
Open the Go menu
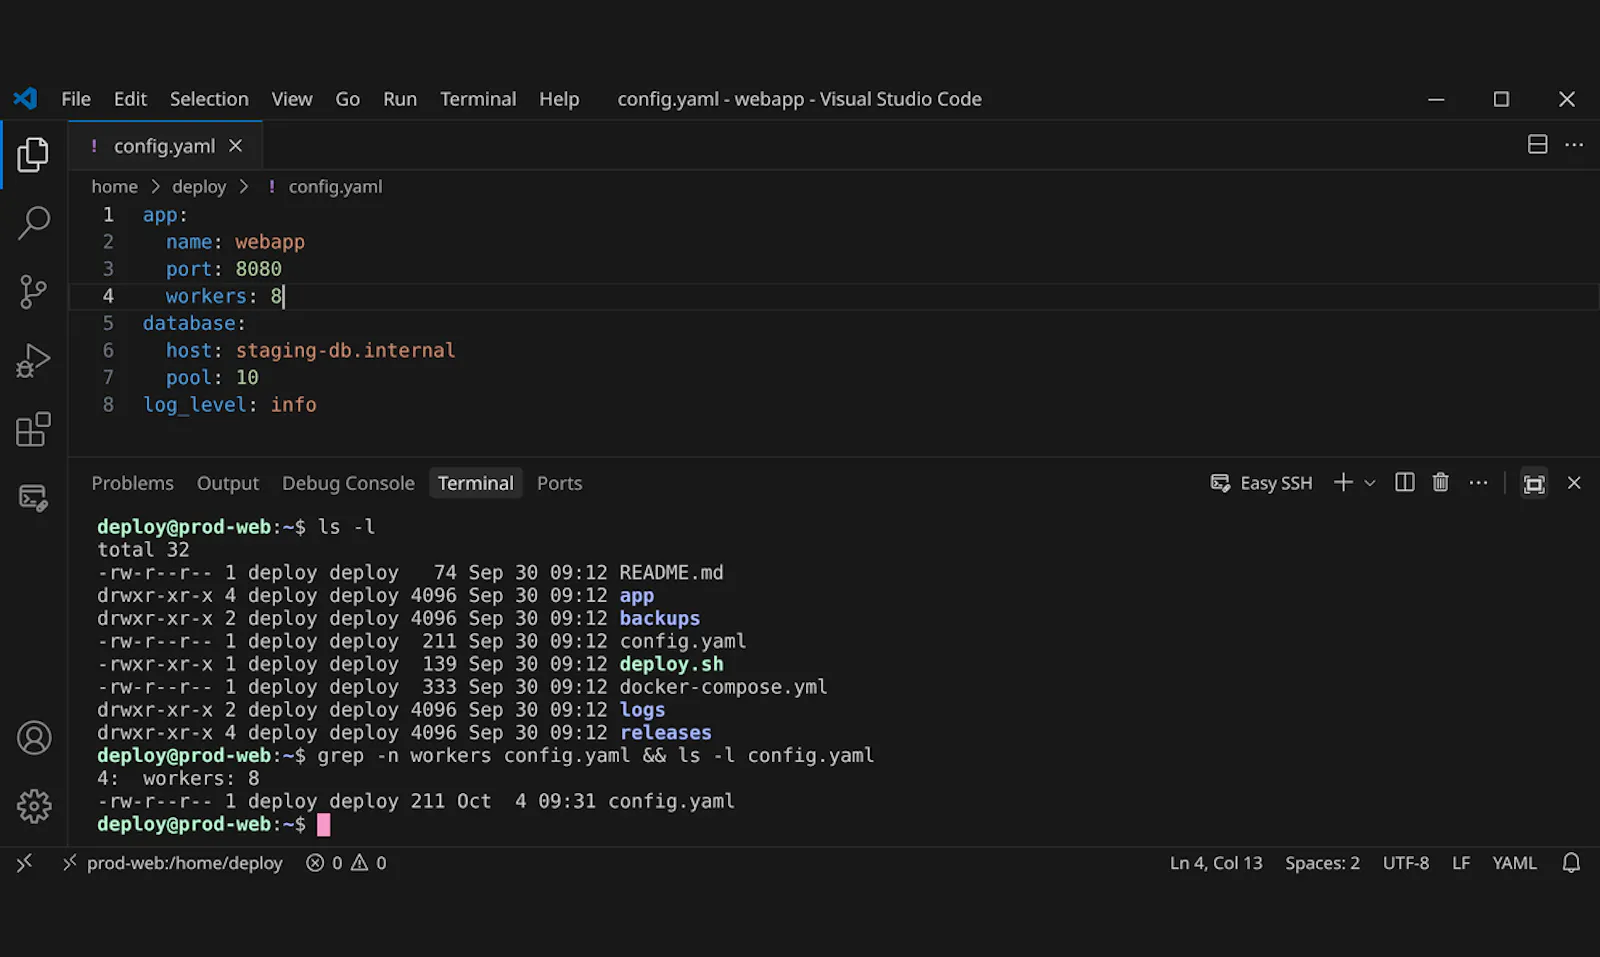point(347,99)
